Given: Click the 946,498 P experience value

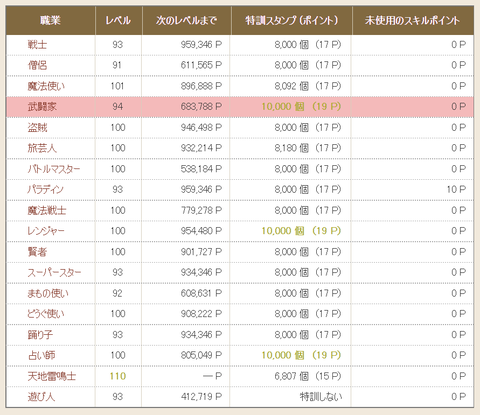Looking at the screenshot, I should tap(201, 127).
